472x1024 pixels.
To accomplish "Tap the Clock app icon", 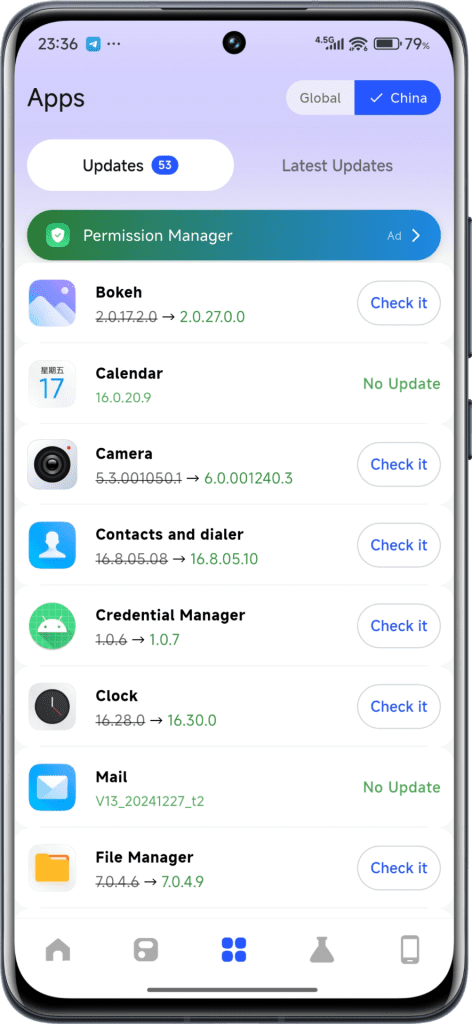I will 52,707.
